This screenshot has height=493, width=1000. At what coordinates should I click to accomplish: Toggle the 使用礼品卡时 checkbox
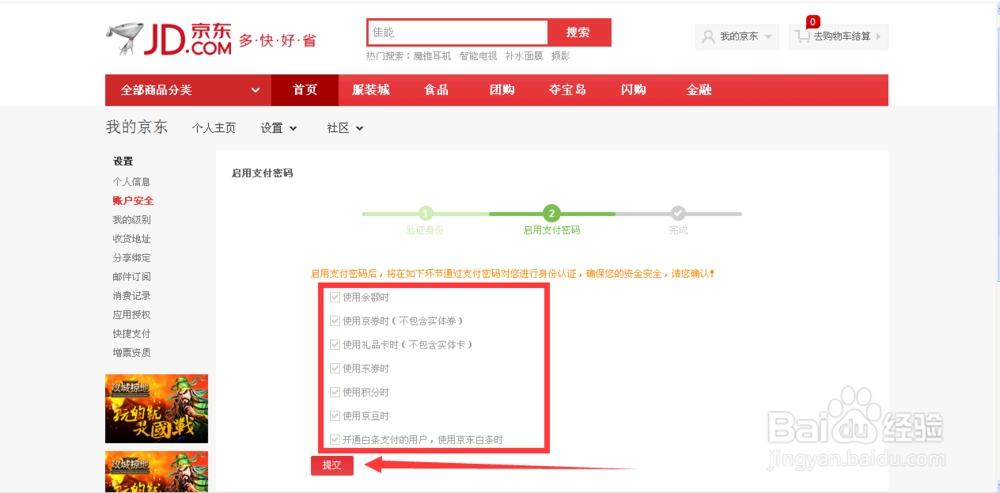pos(335,344)
